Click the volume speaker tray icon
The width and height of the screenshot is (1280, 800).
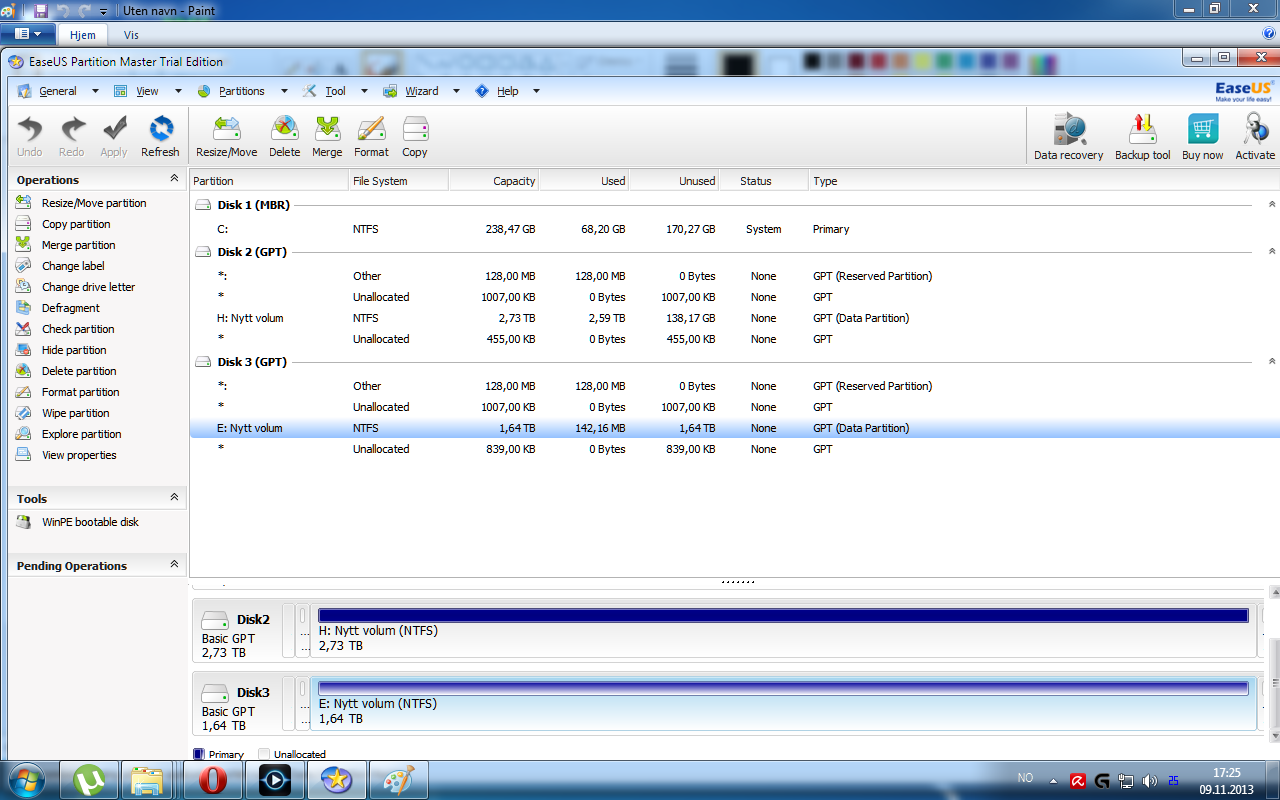[x=1149, y=781]
